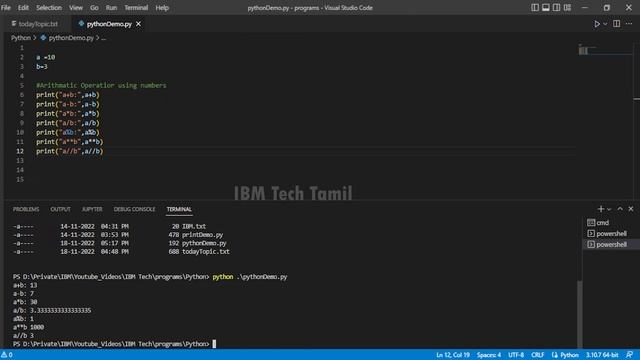Click the code minimap preview

(604, 51)
